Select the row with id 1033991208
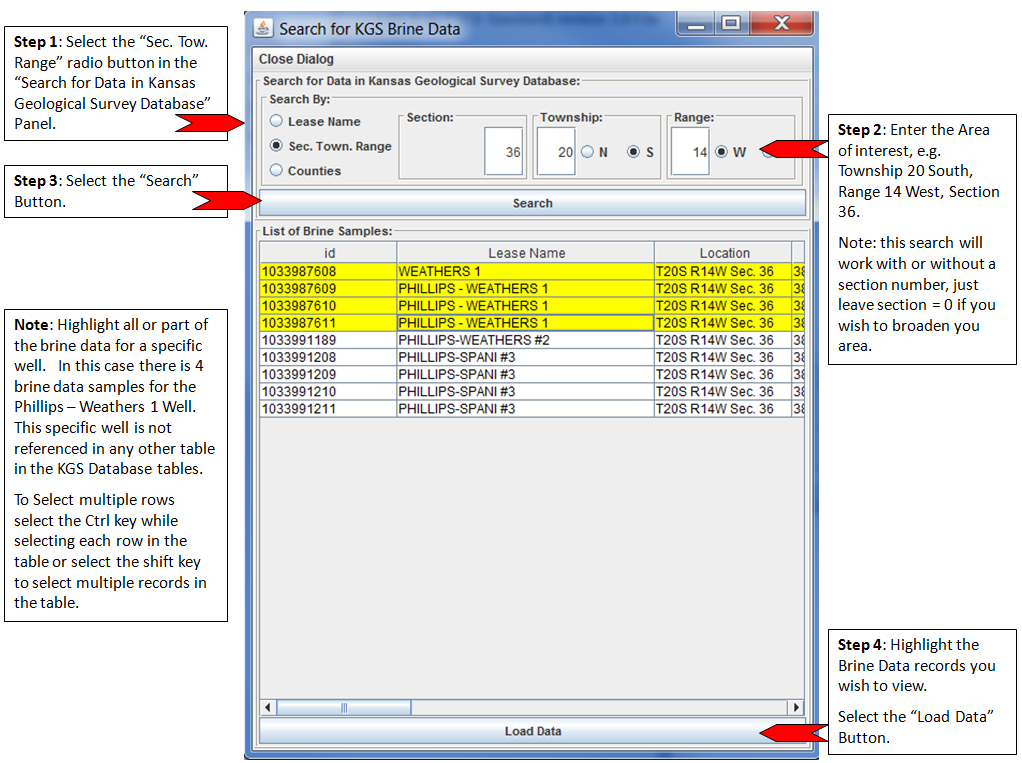The width and height of the screenshot is (1022, 763). [532, 357]
